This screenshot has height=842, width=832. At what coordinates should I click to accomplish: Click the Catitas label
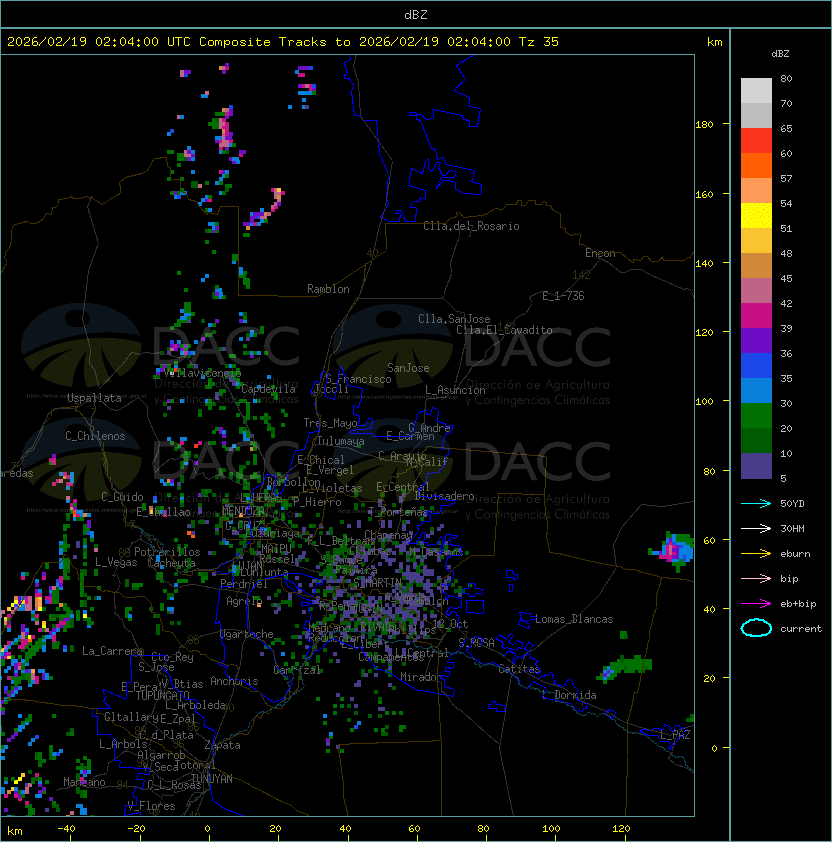click(x=519, y=669)
